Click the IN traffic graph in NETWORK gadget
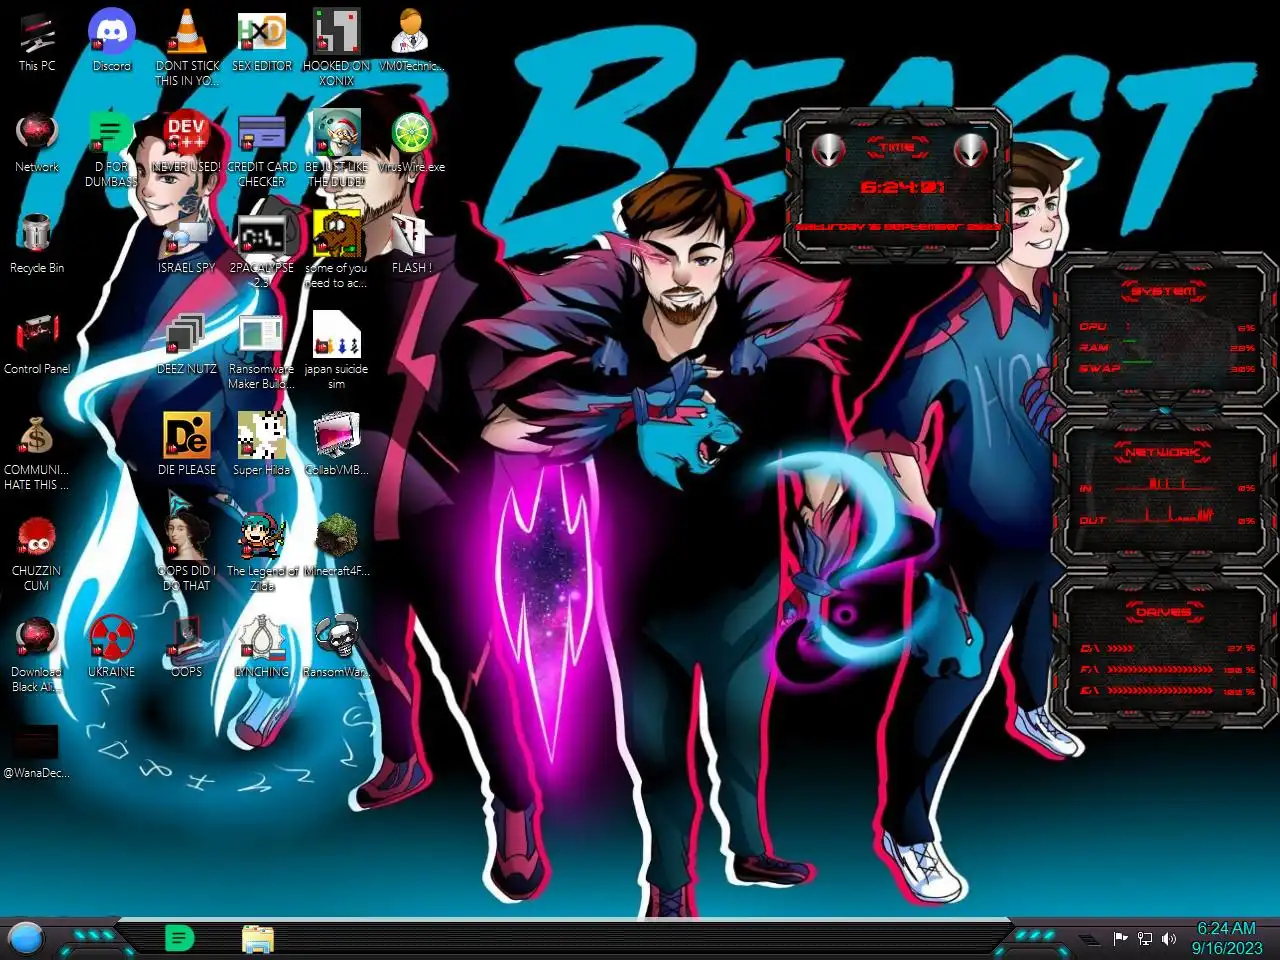 [1166, 485]
